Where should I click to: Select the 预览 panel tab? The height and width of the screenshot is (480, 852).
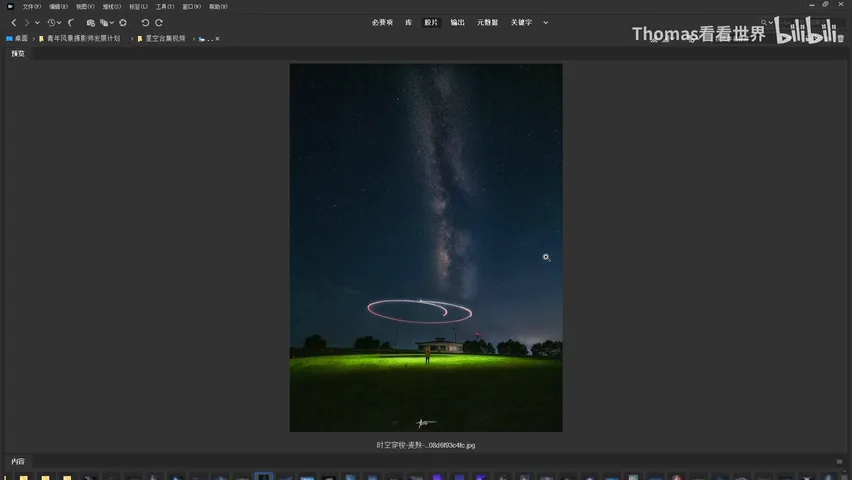point(18,54)
